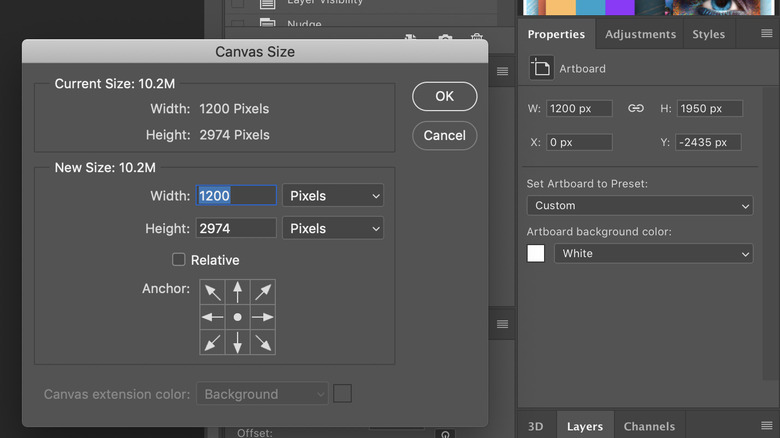This screenshot has width=780, height=438.
Task: Set anchor to bottom-center arrow
Action: pos(237,342)
